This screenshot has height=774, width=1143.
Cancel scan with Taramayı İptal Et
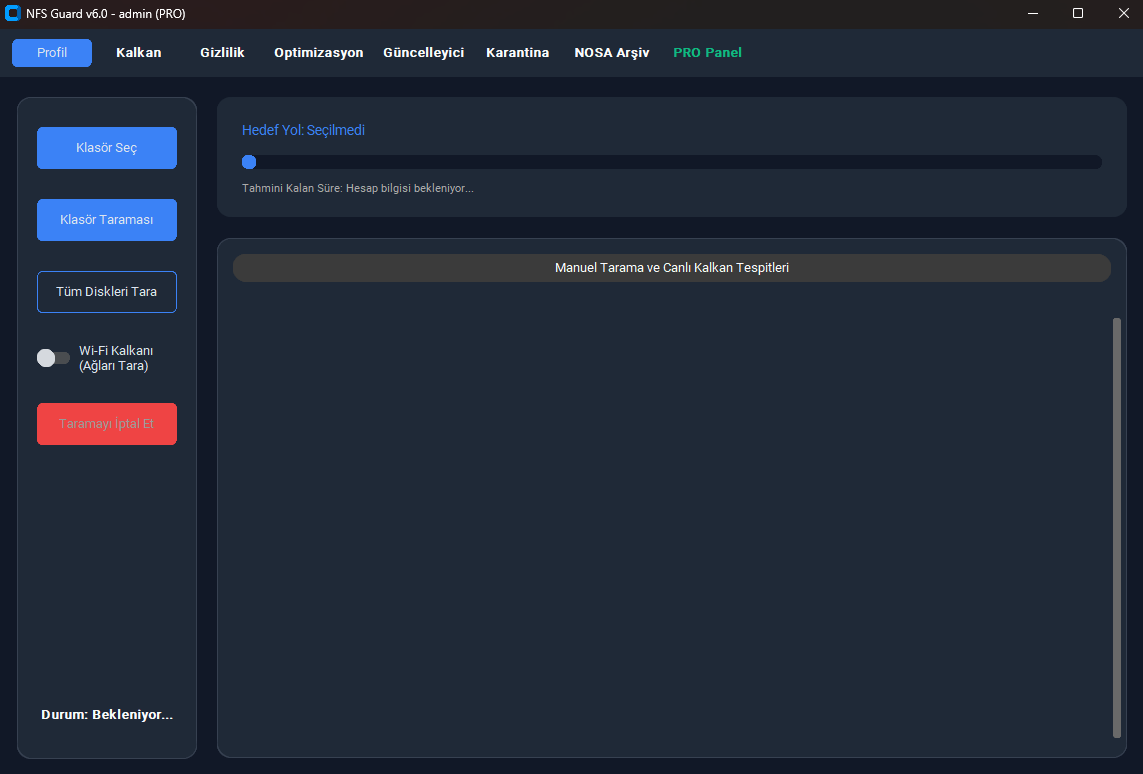tap(107, 423)
